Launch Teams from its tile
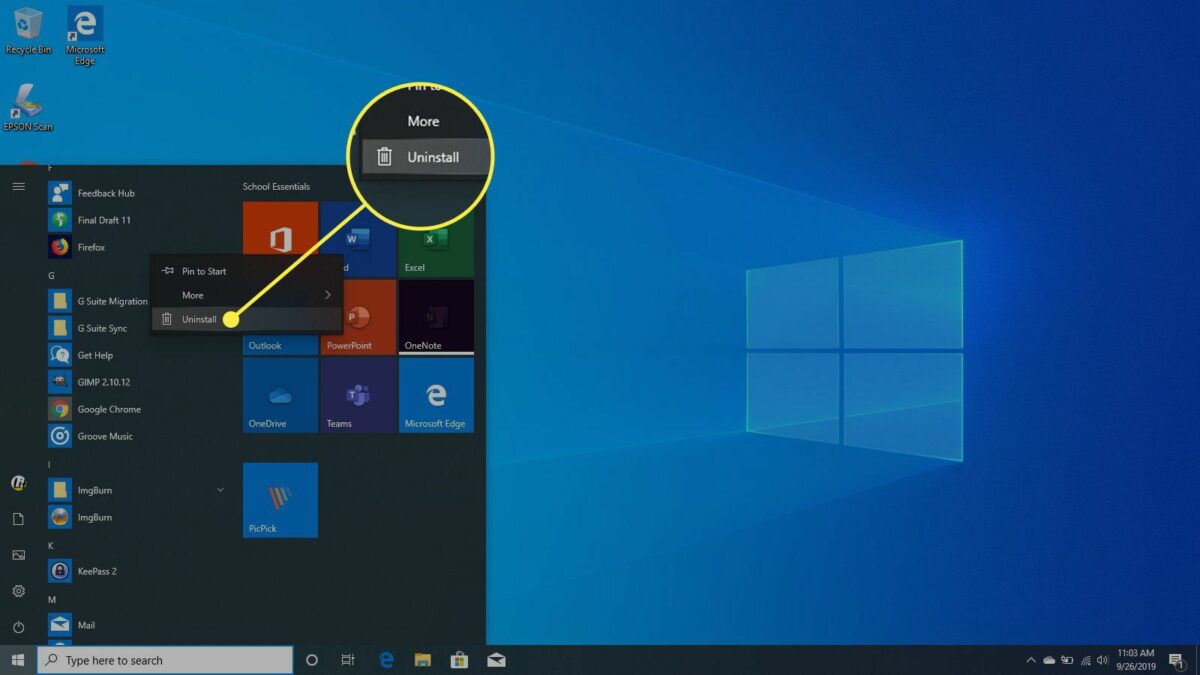Image resolution: width=1200 pixels, height=675 pixels. tap(358, 394)
